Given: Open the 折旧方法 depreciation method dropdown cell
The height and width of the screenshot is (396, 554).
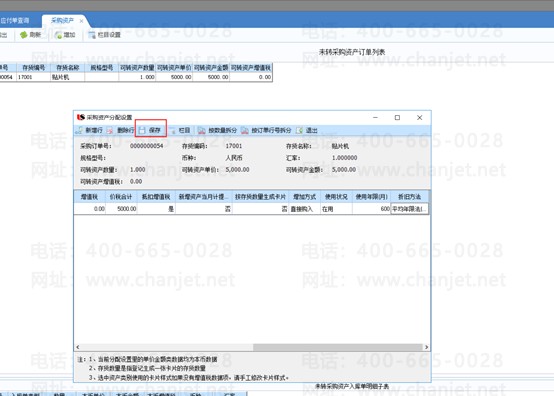Looking at the screenshot, I should (x=409, y=209).
